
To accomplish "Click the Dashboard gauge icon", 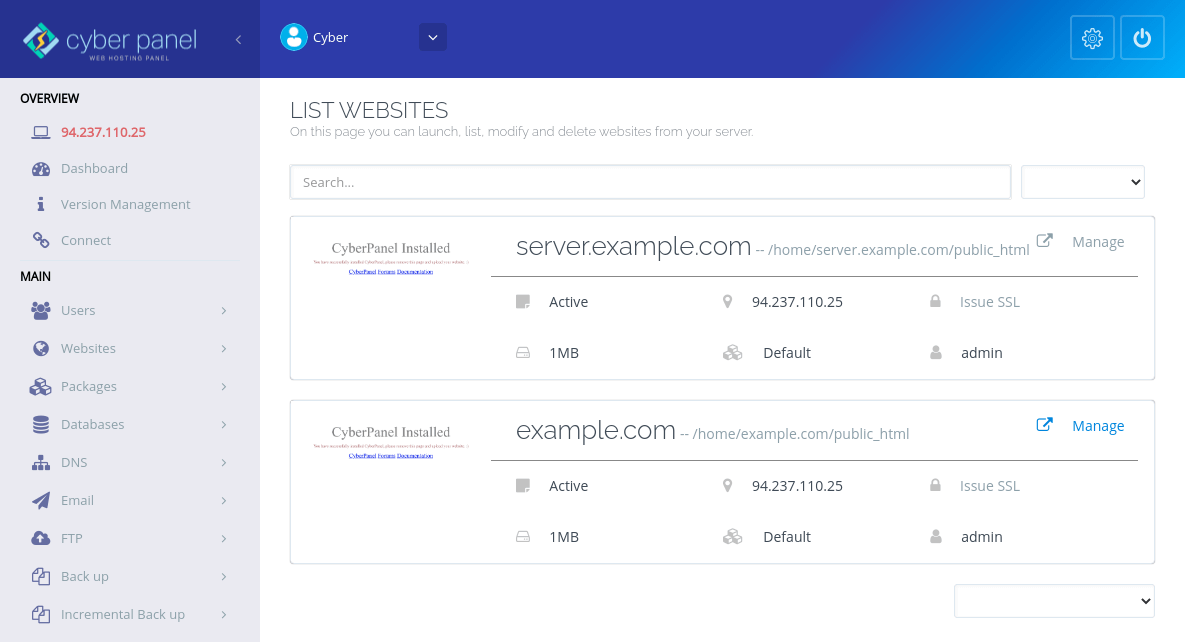I will [41, 168].
